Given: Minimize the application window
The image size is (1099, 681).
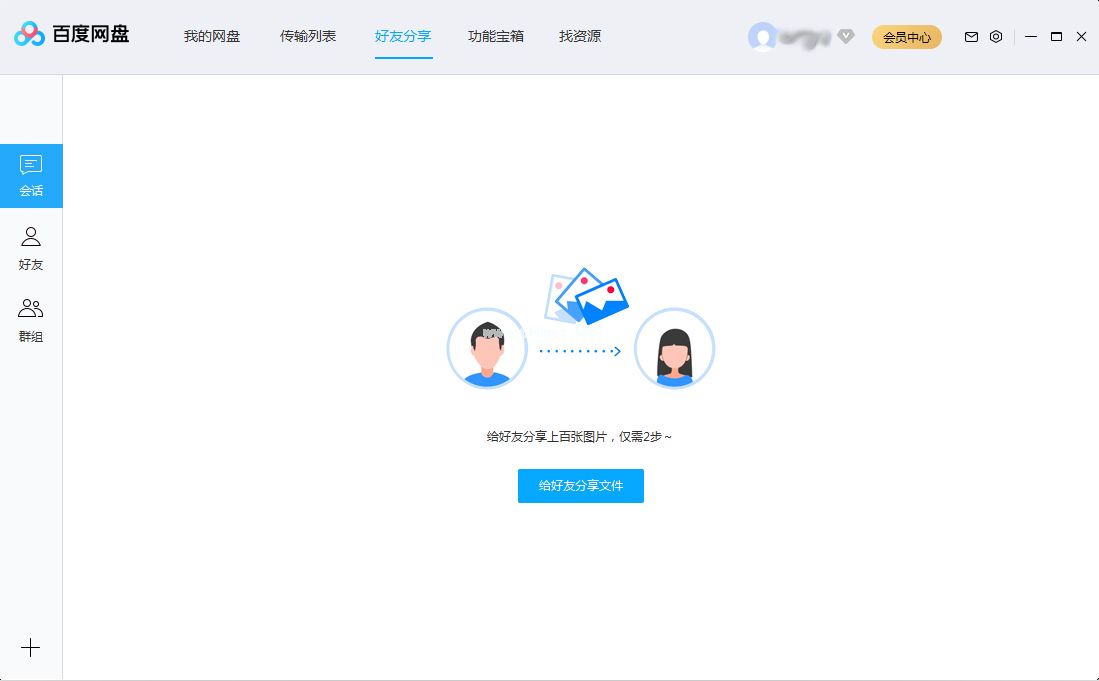Looking at the screenshot, I should (x=1030, y=36).
